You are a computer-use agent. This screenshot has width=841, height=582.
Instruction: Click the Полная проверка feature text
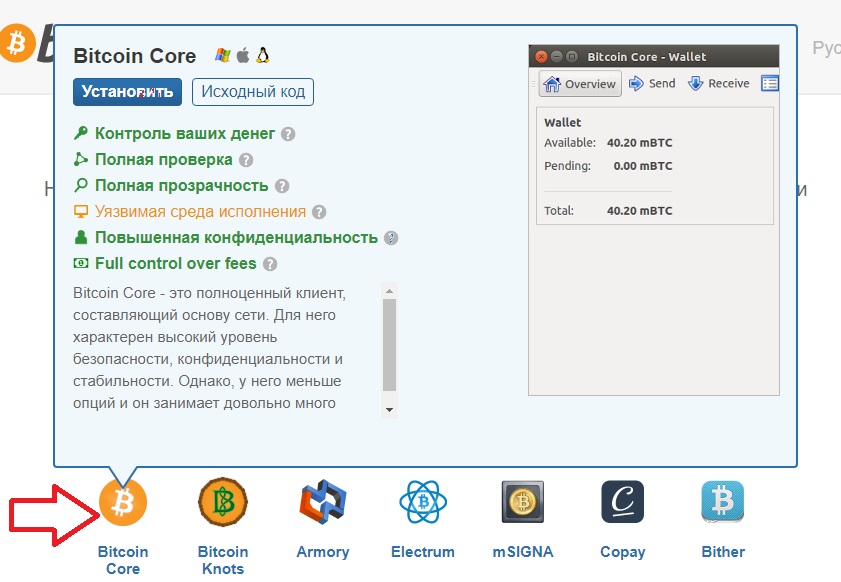(x=164, y=159)
